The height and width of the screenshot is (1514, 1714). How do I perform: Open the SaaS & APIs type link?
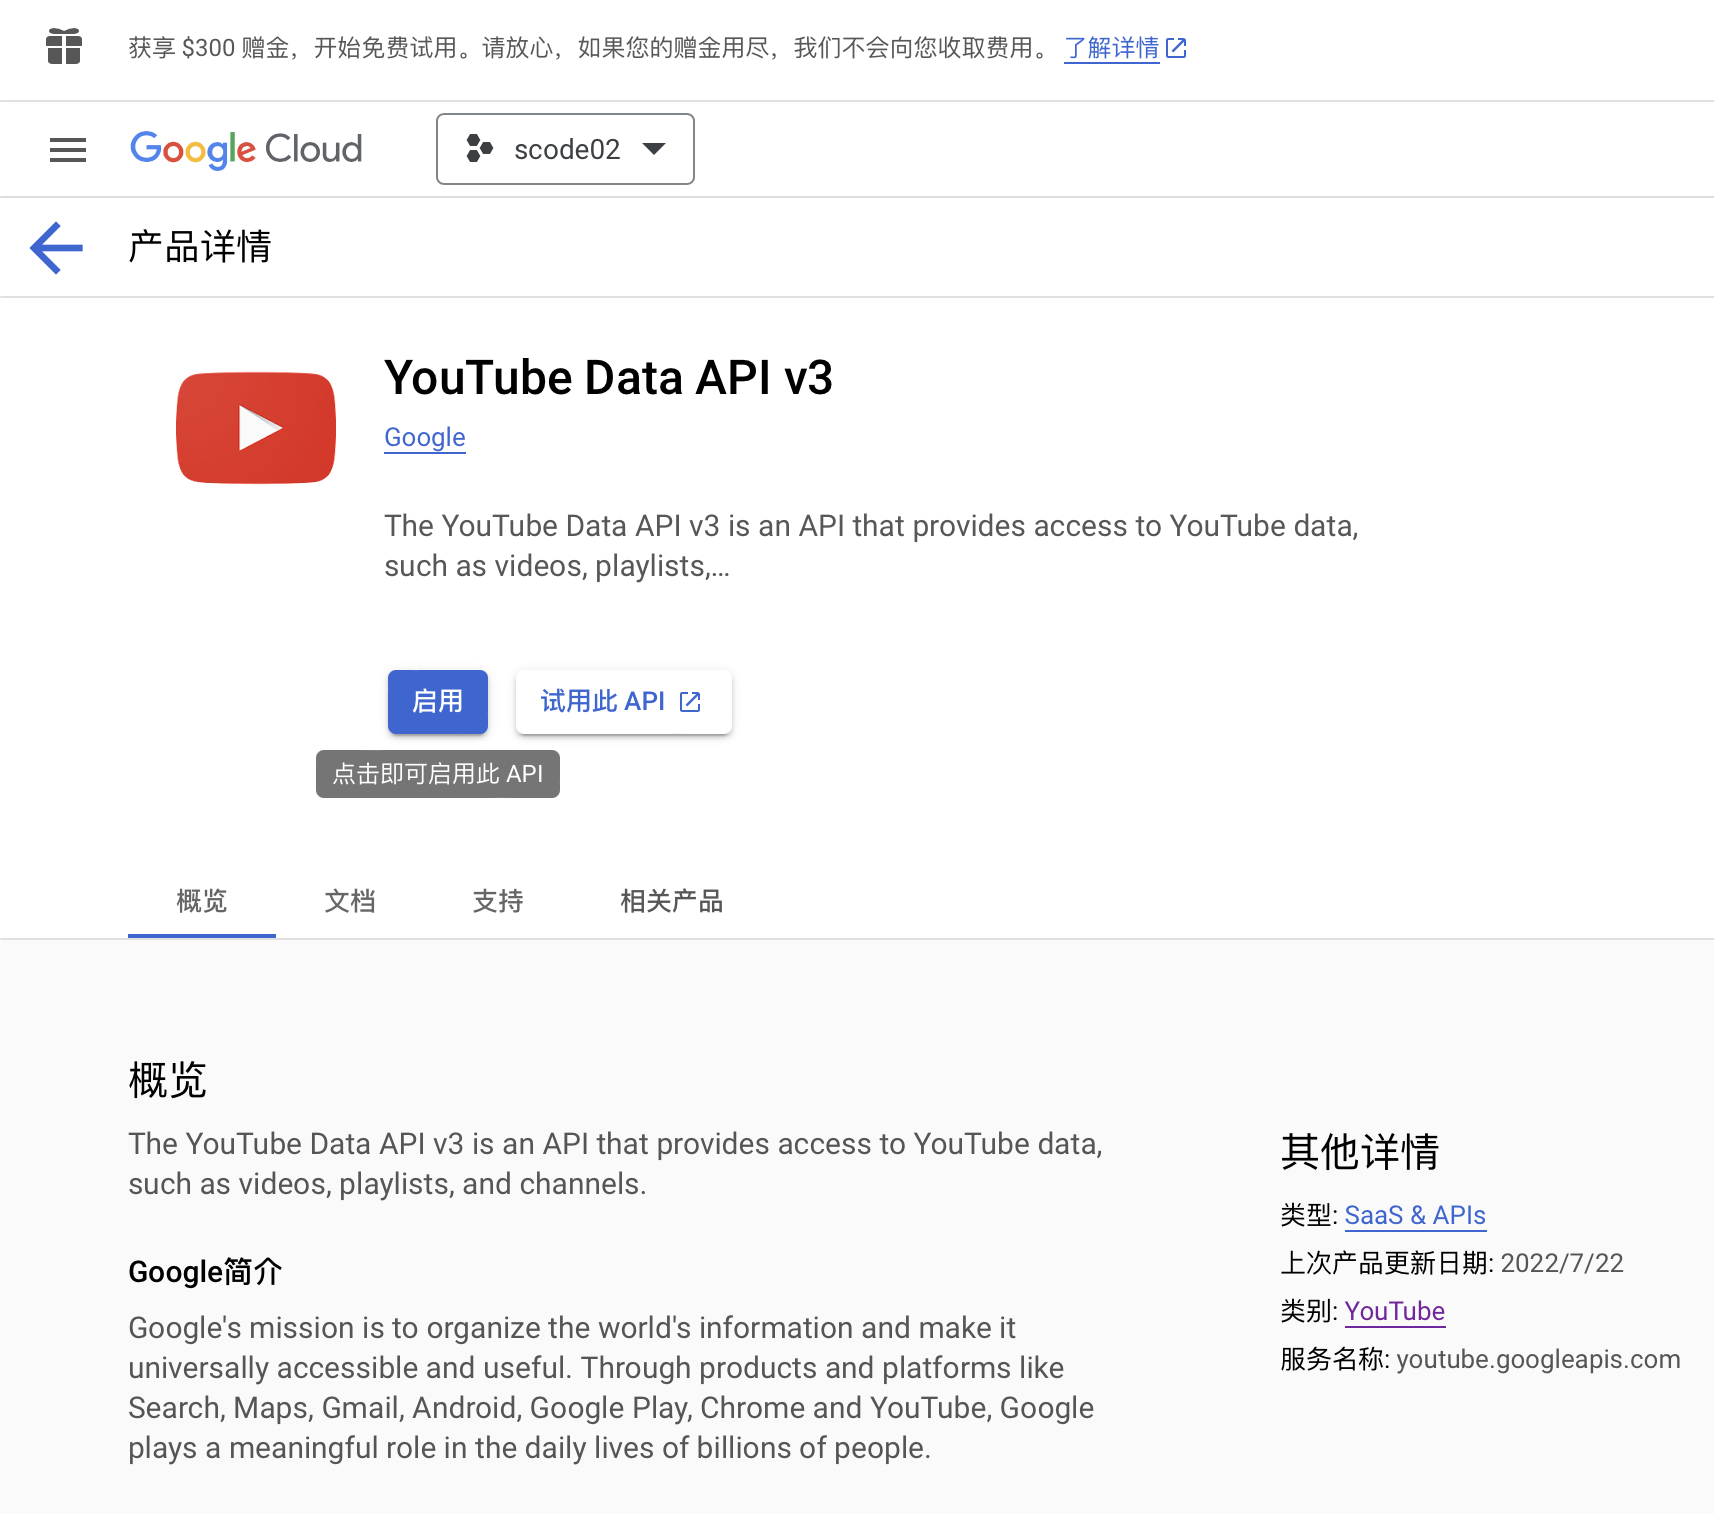click(1415, 1215)
